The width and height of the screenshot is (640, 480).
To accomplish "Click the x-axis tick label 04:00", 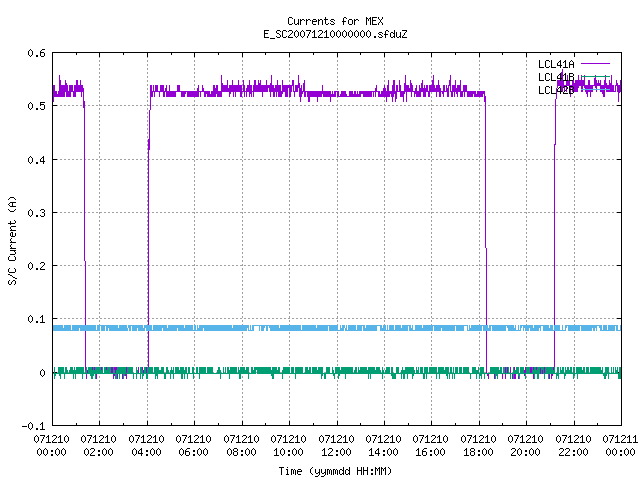I will click(x=146, y=452).
